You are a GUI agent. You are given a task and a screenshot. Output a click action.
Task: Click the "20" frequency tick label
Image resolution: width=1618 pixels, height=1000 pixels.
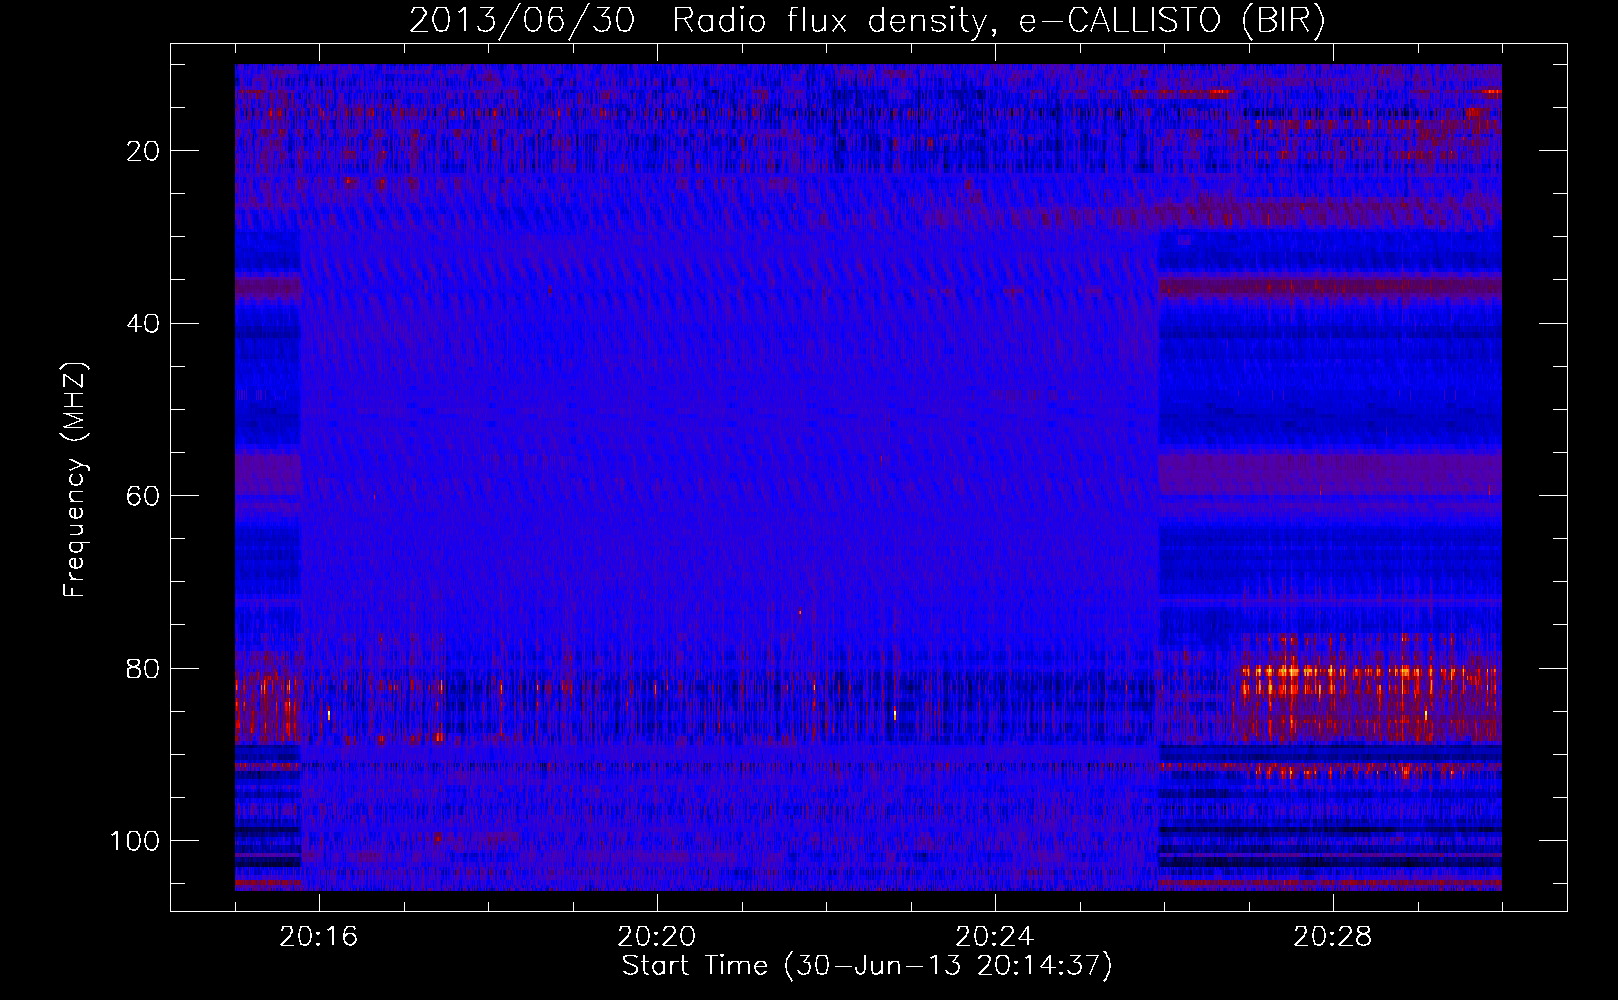[144, 151]
